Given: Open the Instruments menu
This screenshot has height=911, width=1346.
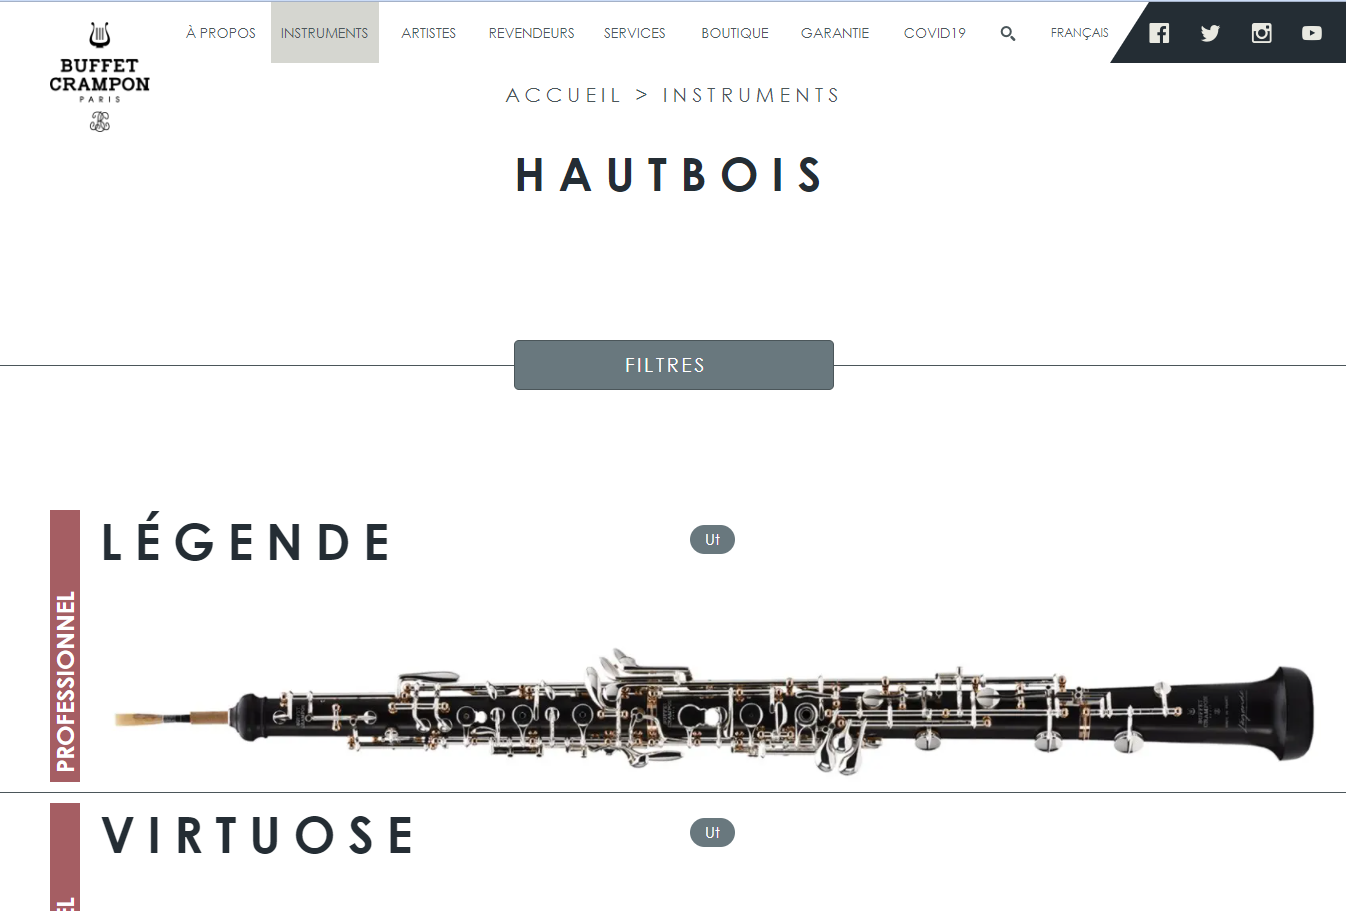Looking at the screenshot, I should pos(324,33).
